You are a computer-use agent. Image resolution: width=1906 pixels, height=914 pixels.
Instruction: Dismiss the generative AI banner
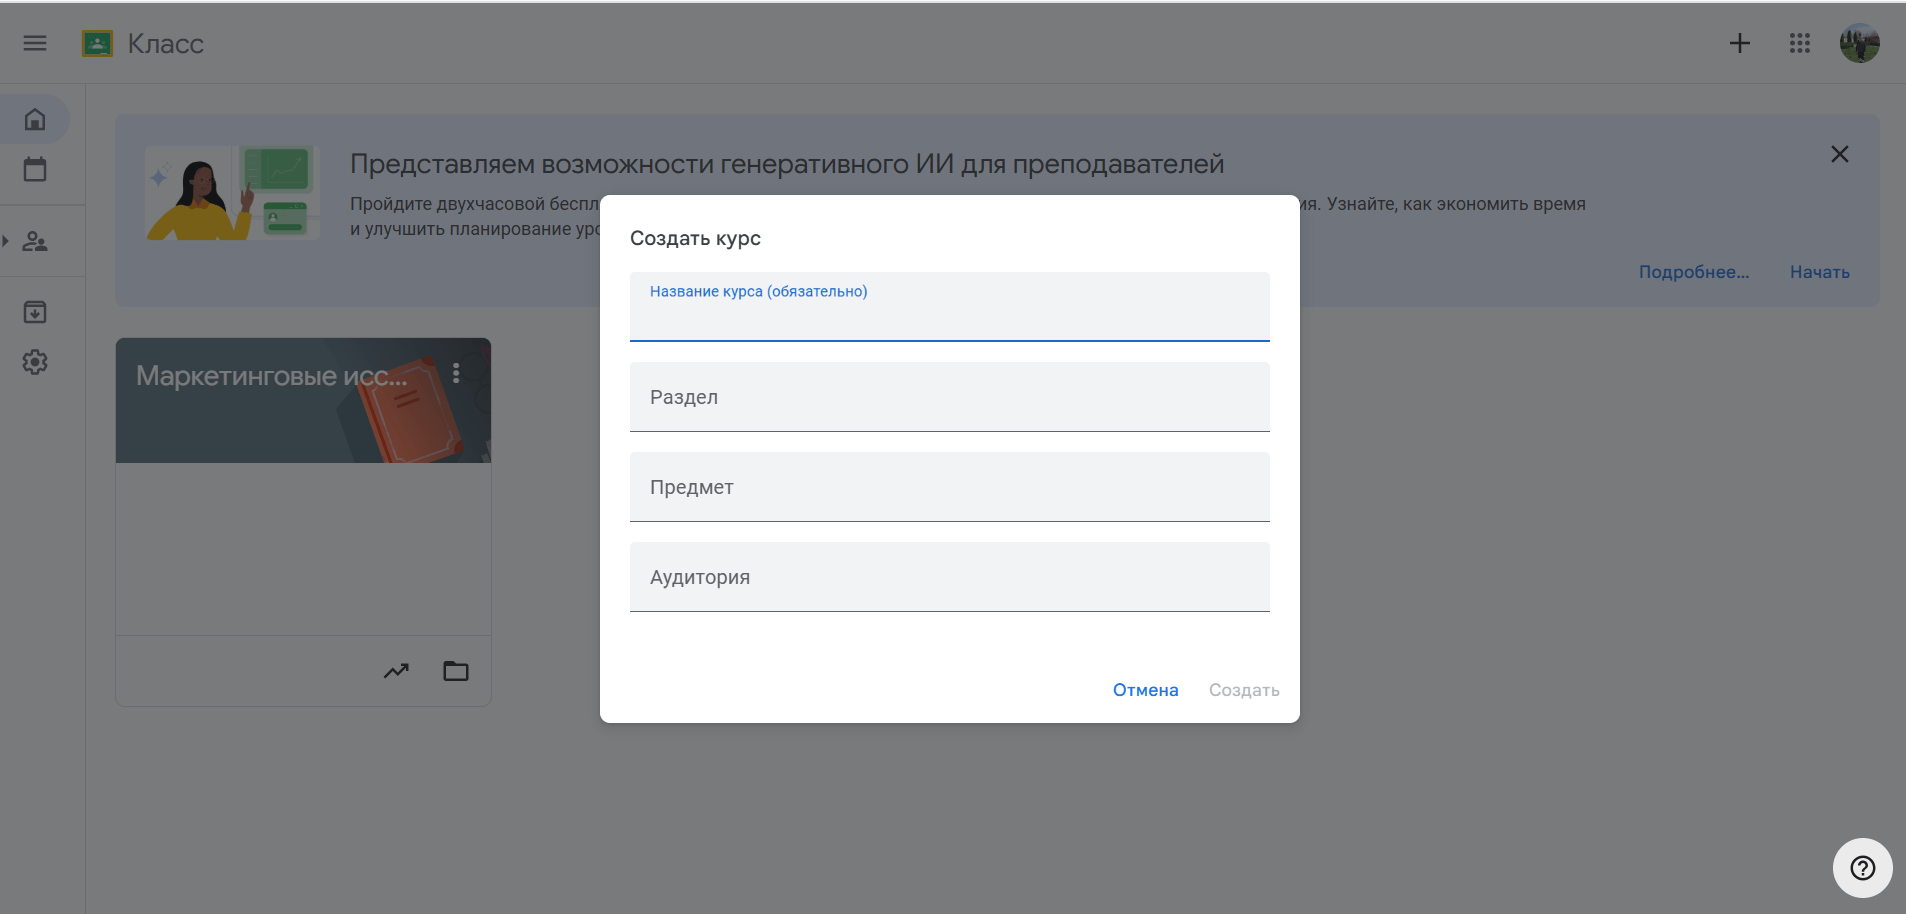coord(1840,154)
